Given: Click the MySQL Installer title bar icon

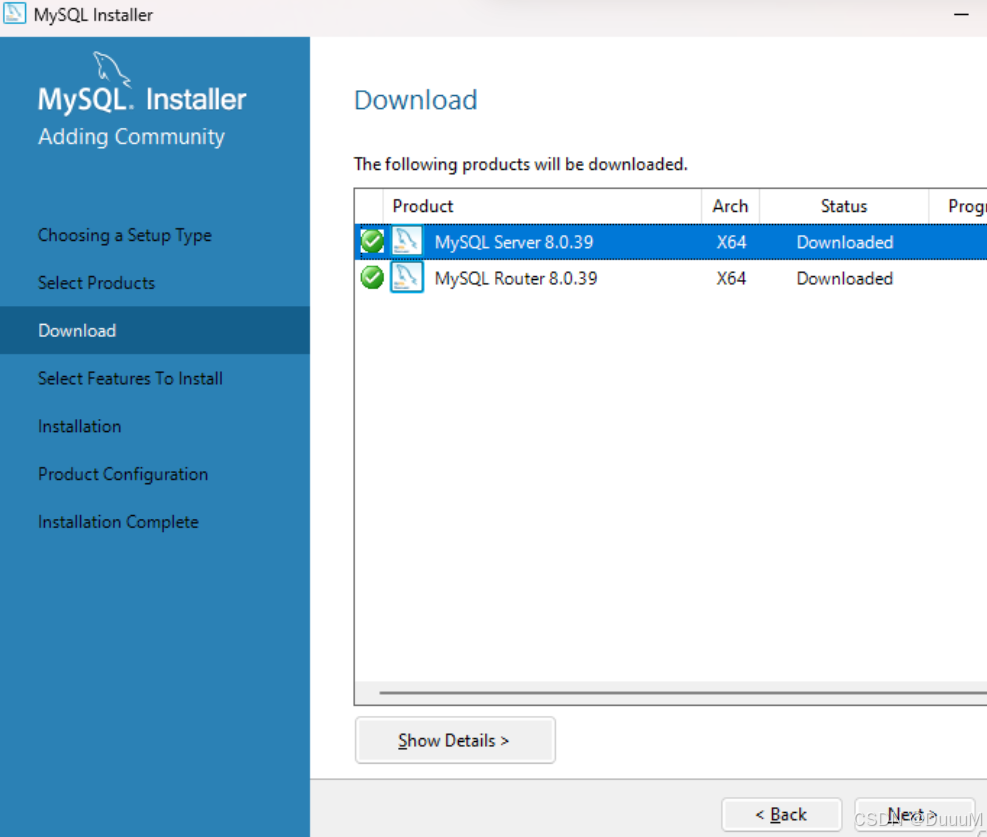Looking at the screenshot, I should (14, 13).
